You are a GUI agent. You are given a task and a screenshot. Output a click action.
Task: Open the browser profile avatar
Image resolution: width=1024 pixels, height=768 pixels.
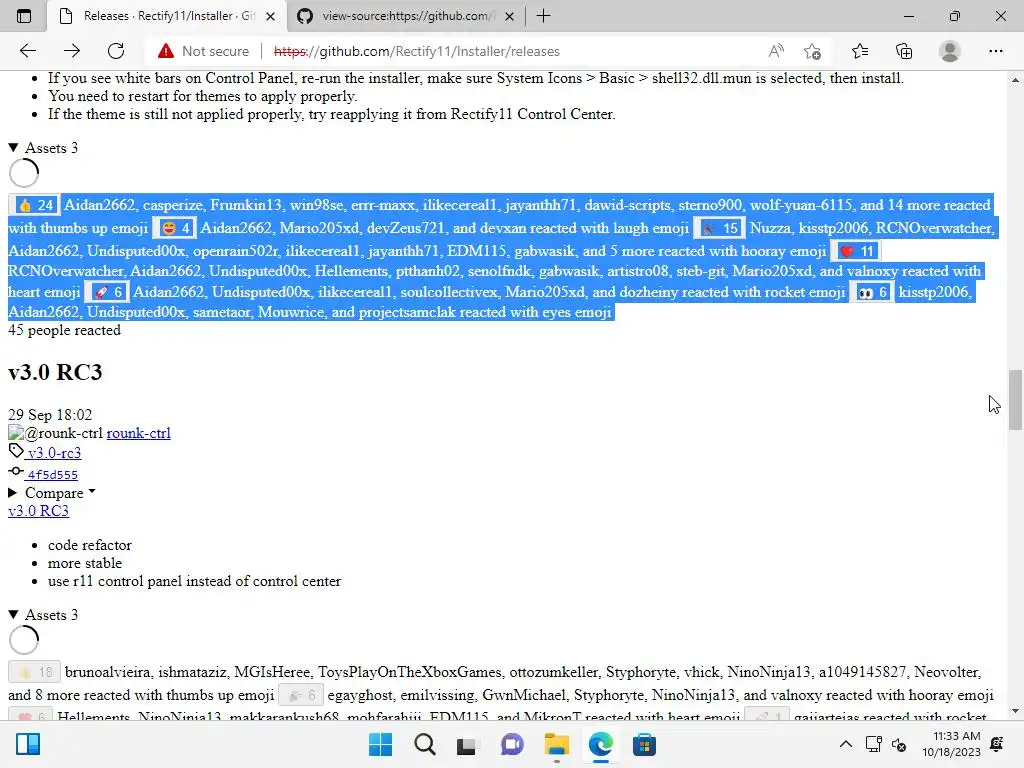(950, 51)
